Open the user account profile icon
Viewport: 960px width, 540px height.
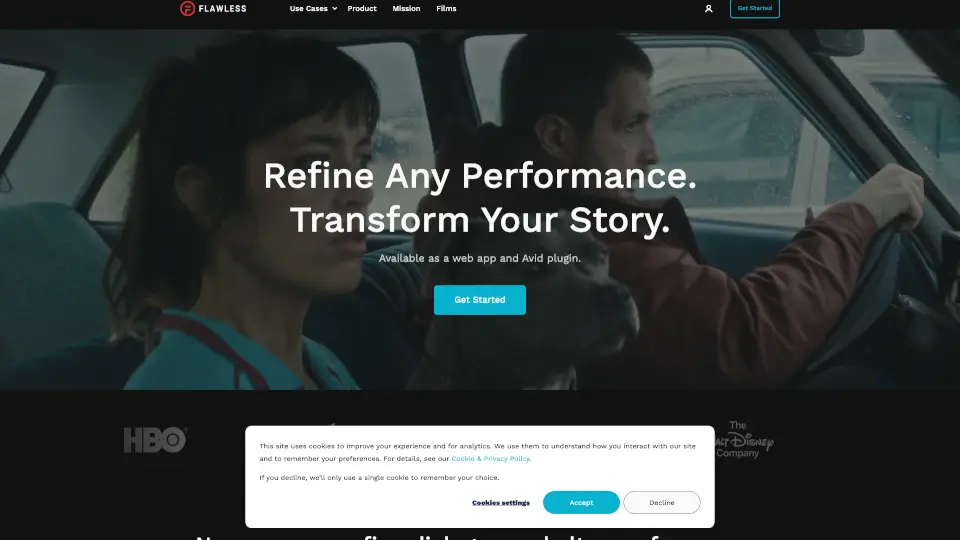coord(708,9)
